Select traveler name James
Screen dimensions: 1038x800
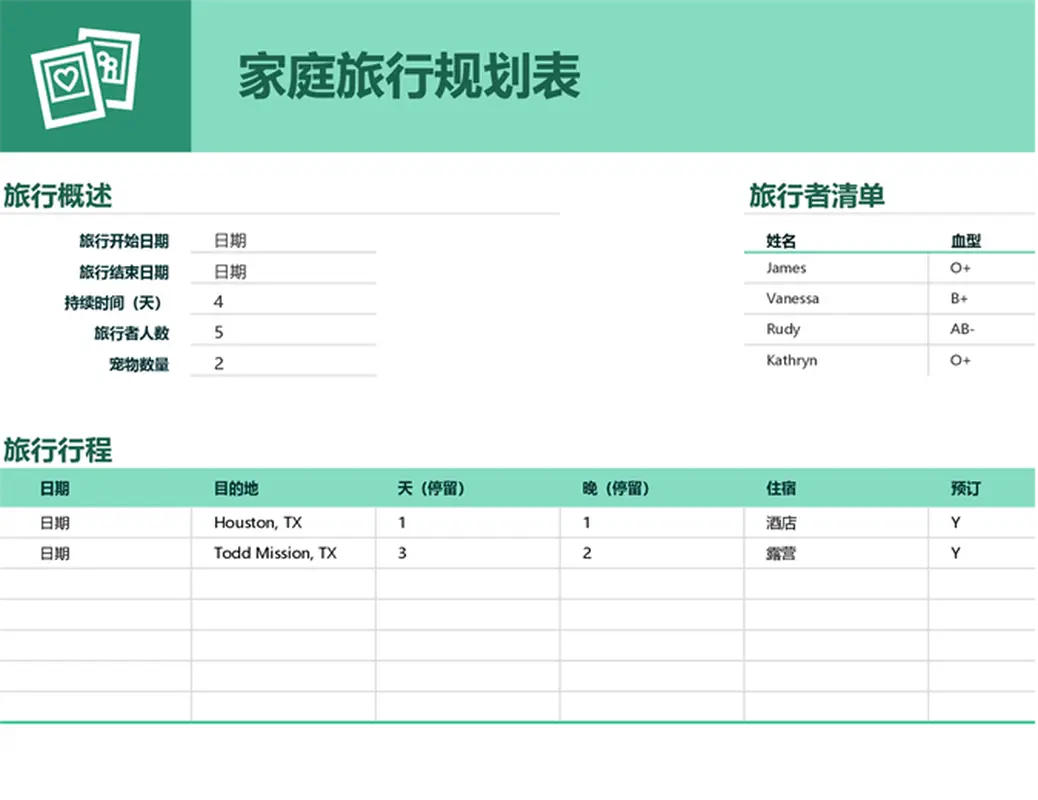pos(786,268)
